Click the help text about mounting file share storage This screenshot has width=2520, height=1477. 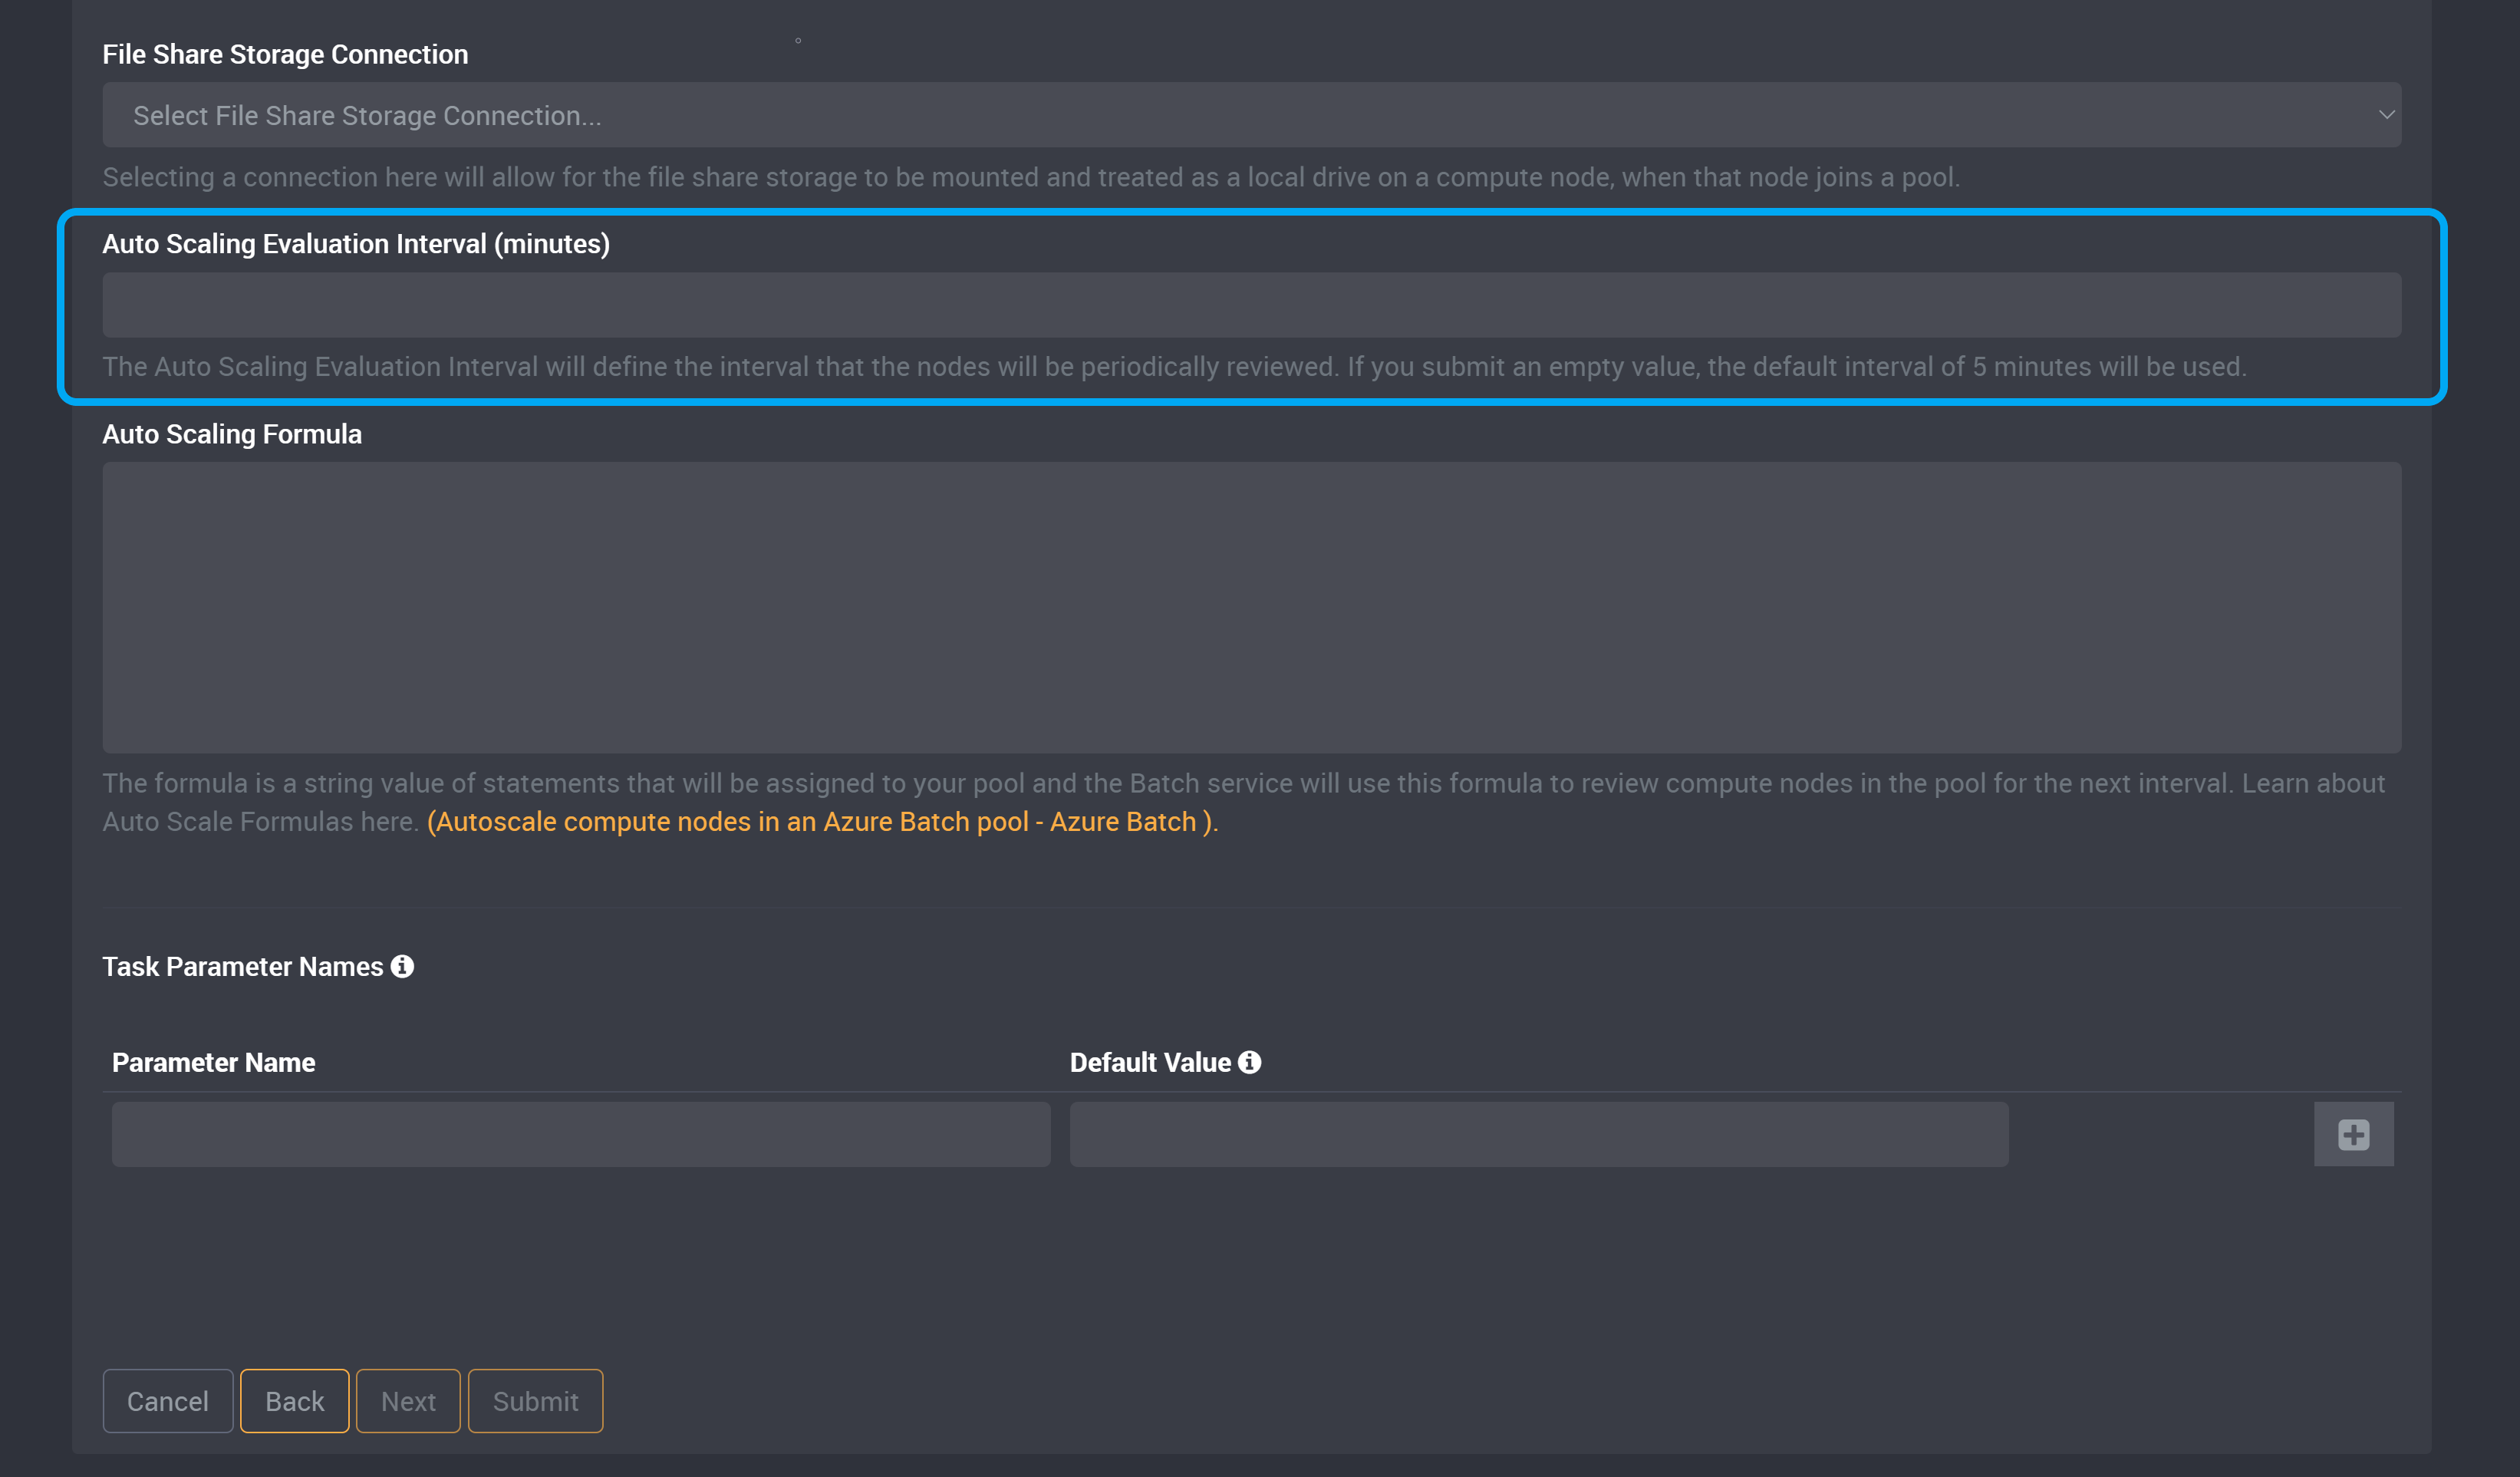[1031, 177]
